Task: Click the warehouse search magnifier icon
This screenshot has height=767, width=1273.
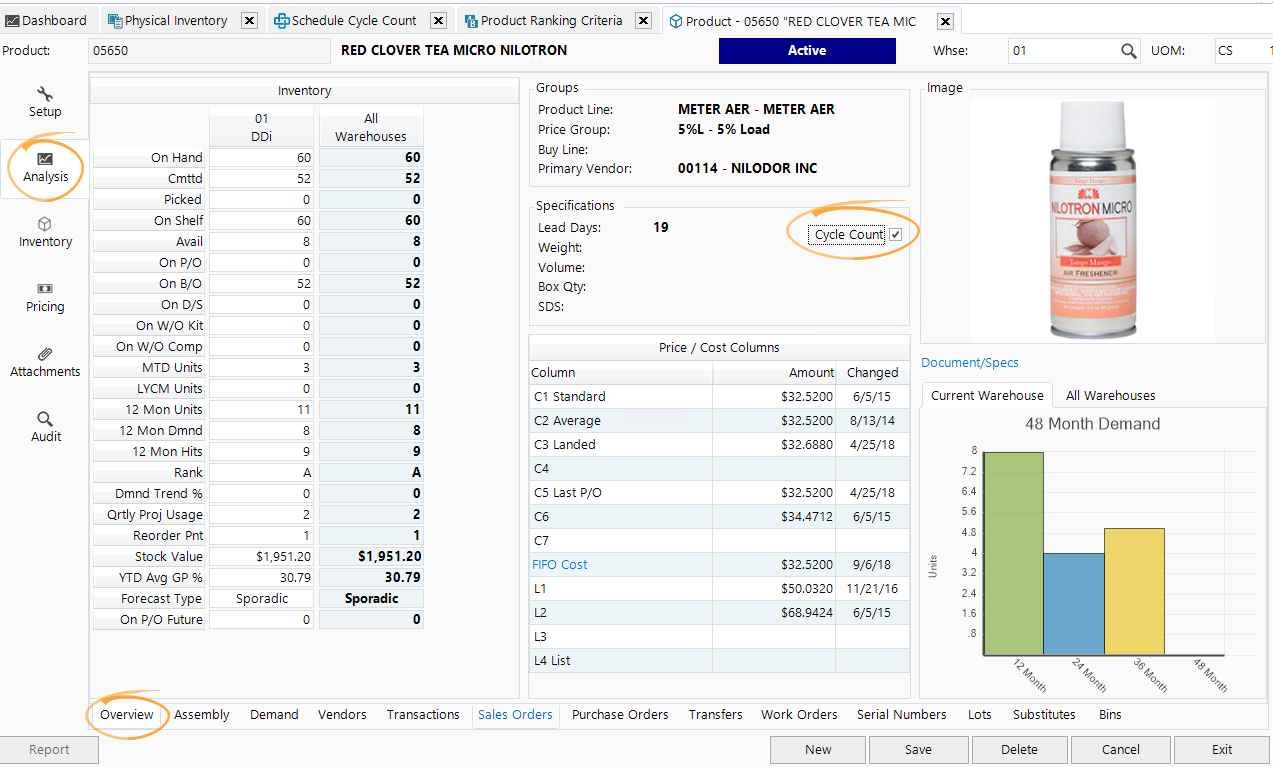Action: pyautogui.click(x=1128, y=50)
